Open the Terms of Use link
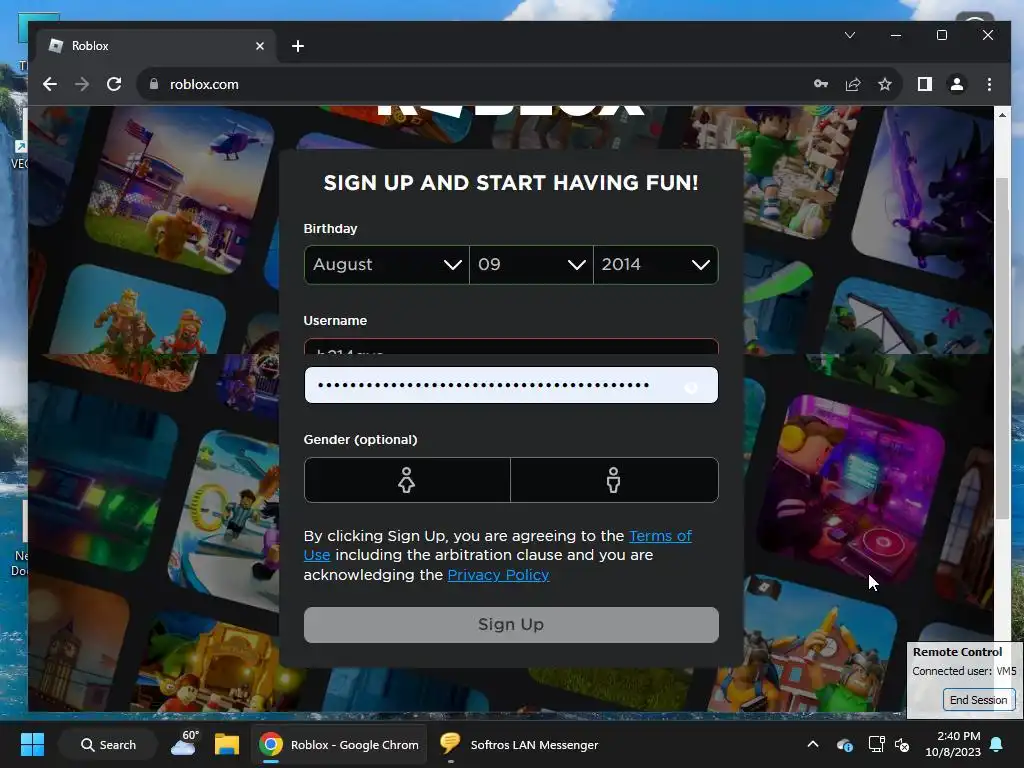Screen dimensions: 1024x768 660,536
